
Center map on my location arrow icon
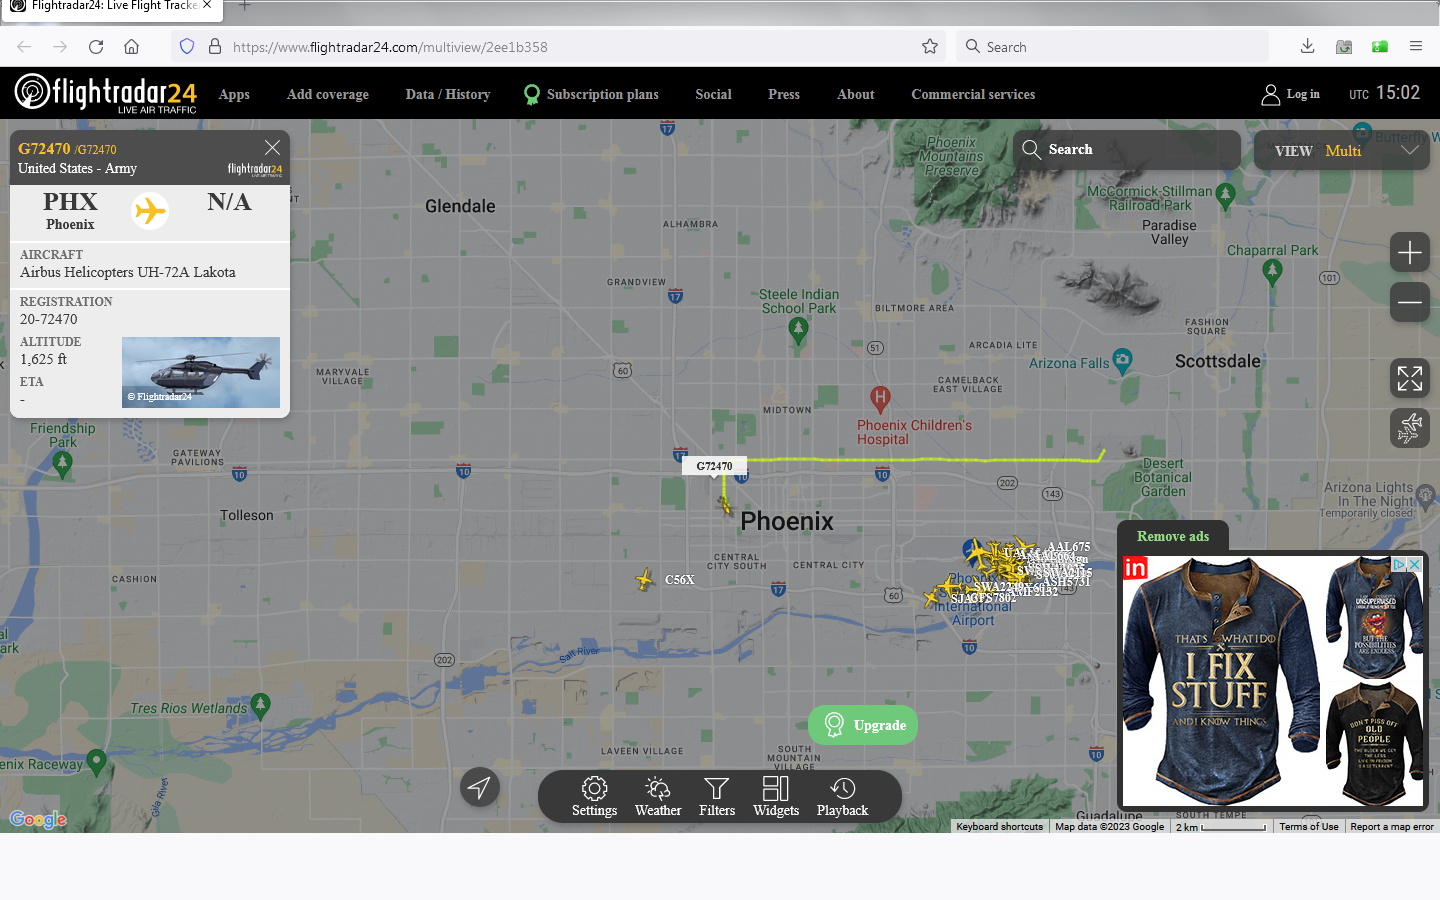pos(480,788)
